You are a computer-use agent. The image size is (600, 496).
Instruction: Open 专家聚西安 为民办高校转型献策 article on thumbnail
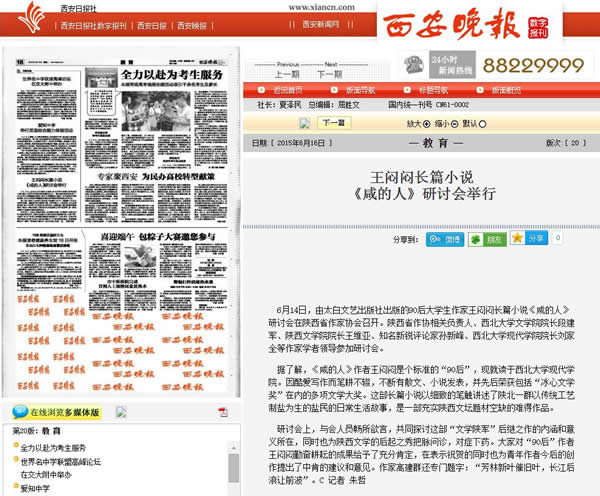click(x=156, y=176)
